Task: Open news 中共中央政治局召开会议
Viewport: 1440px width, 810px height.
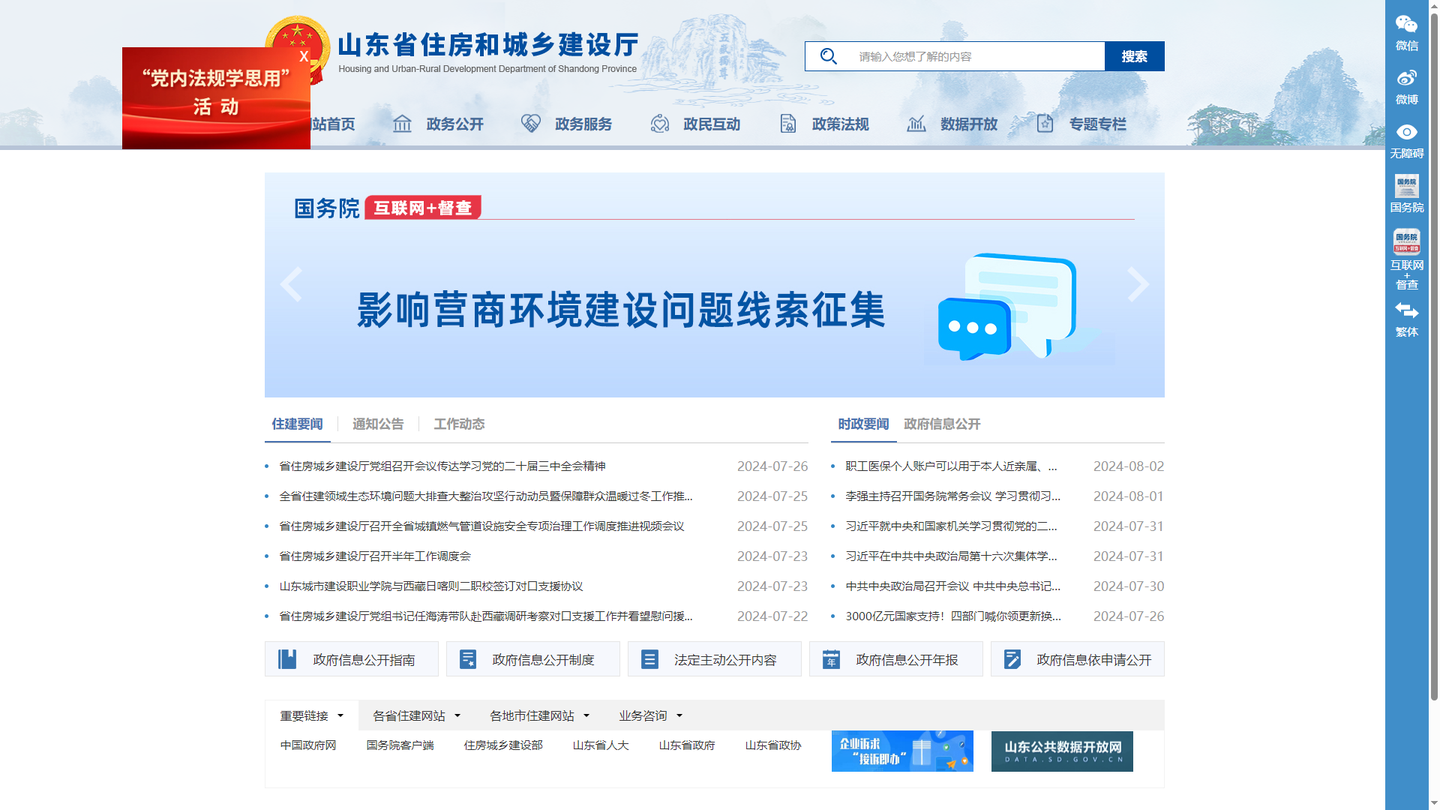Action: (953, 586)
